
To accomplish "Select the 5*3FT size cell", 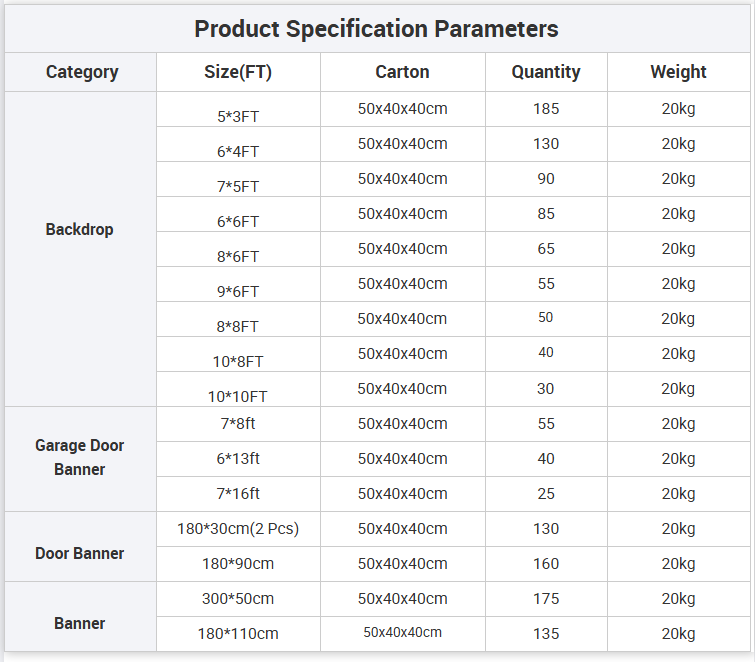I will (238, 116).
